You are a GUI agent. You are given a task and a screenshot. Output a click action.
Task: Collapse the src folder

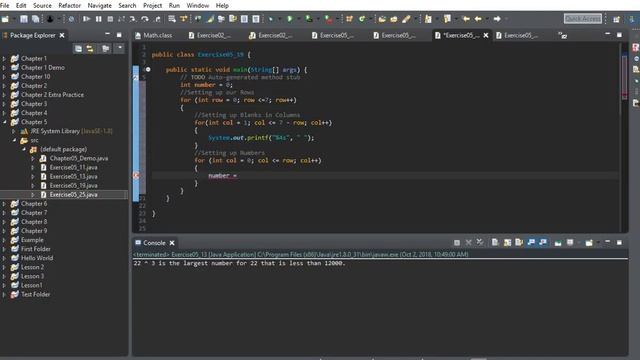pyautogui.click(x=14, y=140)
